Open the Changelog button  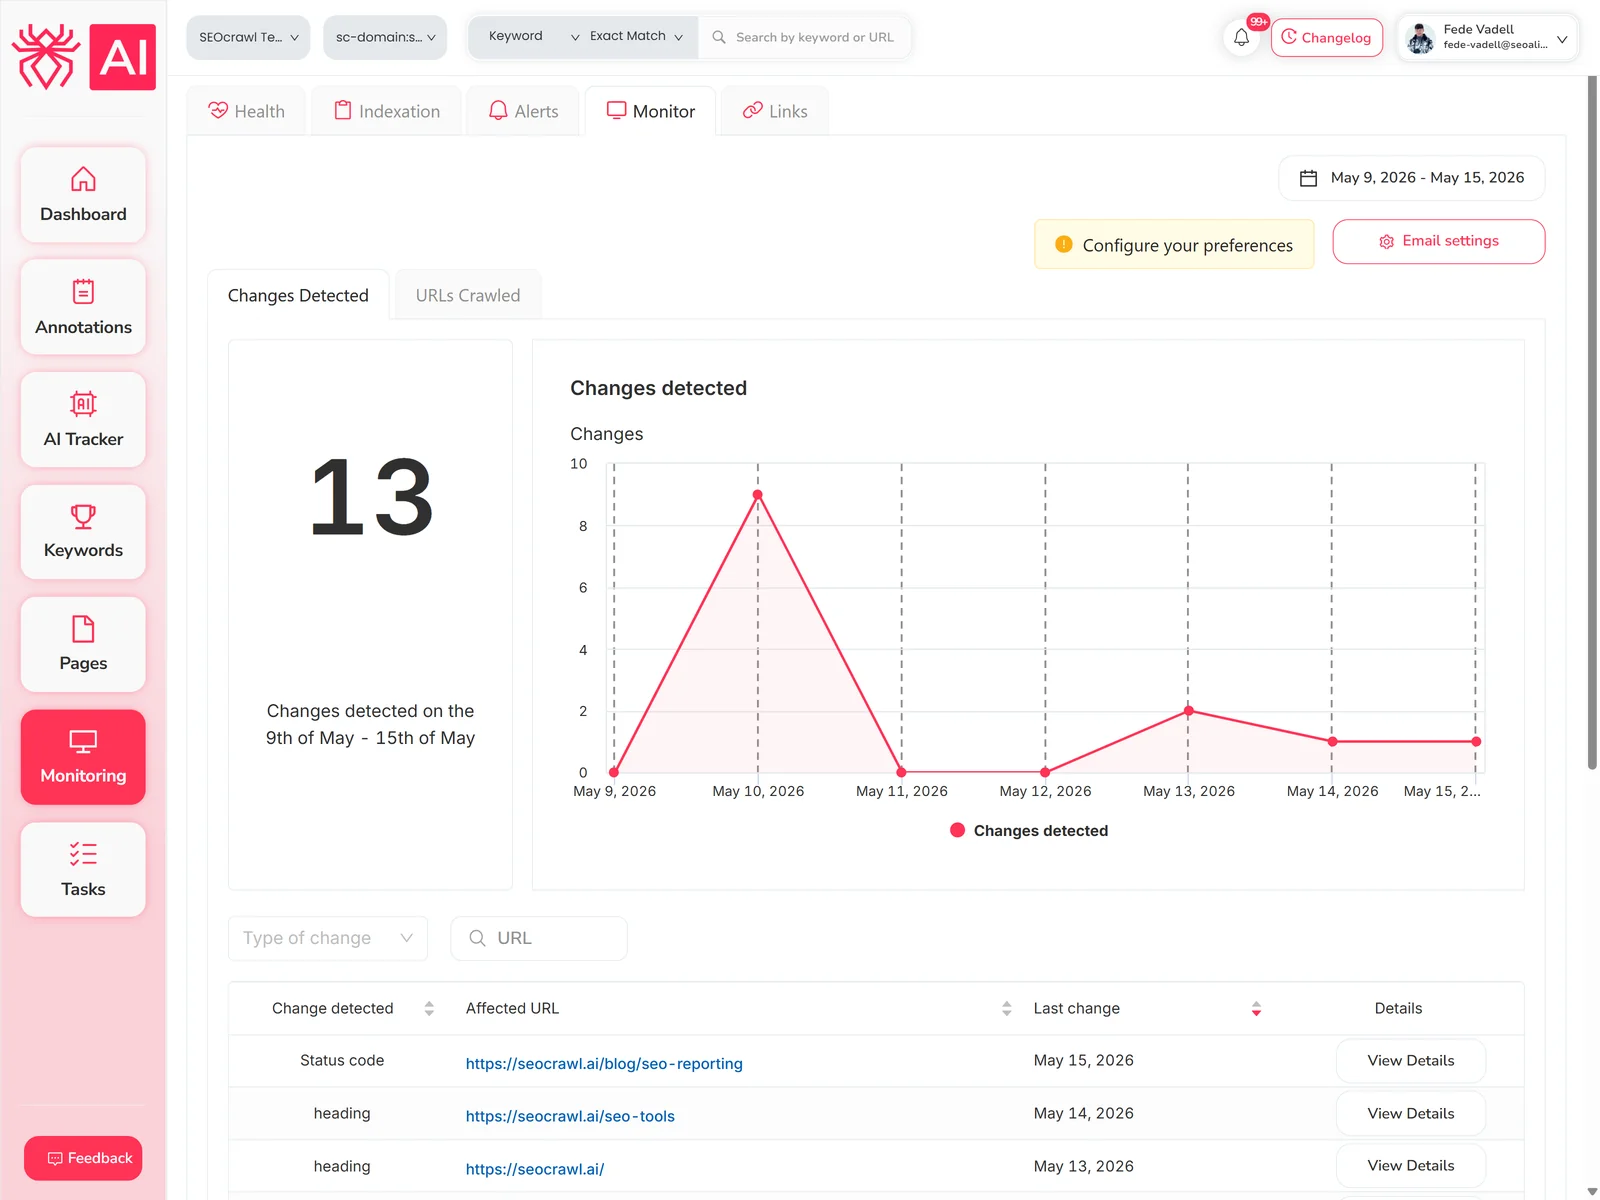point(1327,38)
